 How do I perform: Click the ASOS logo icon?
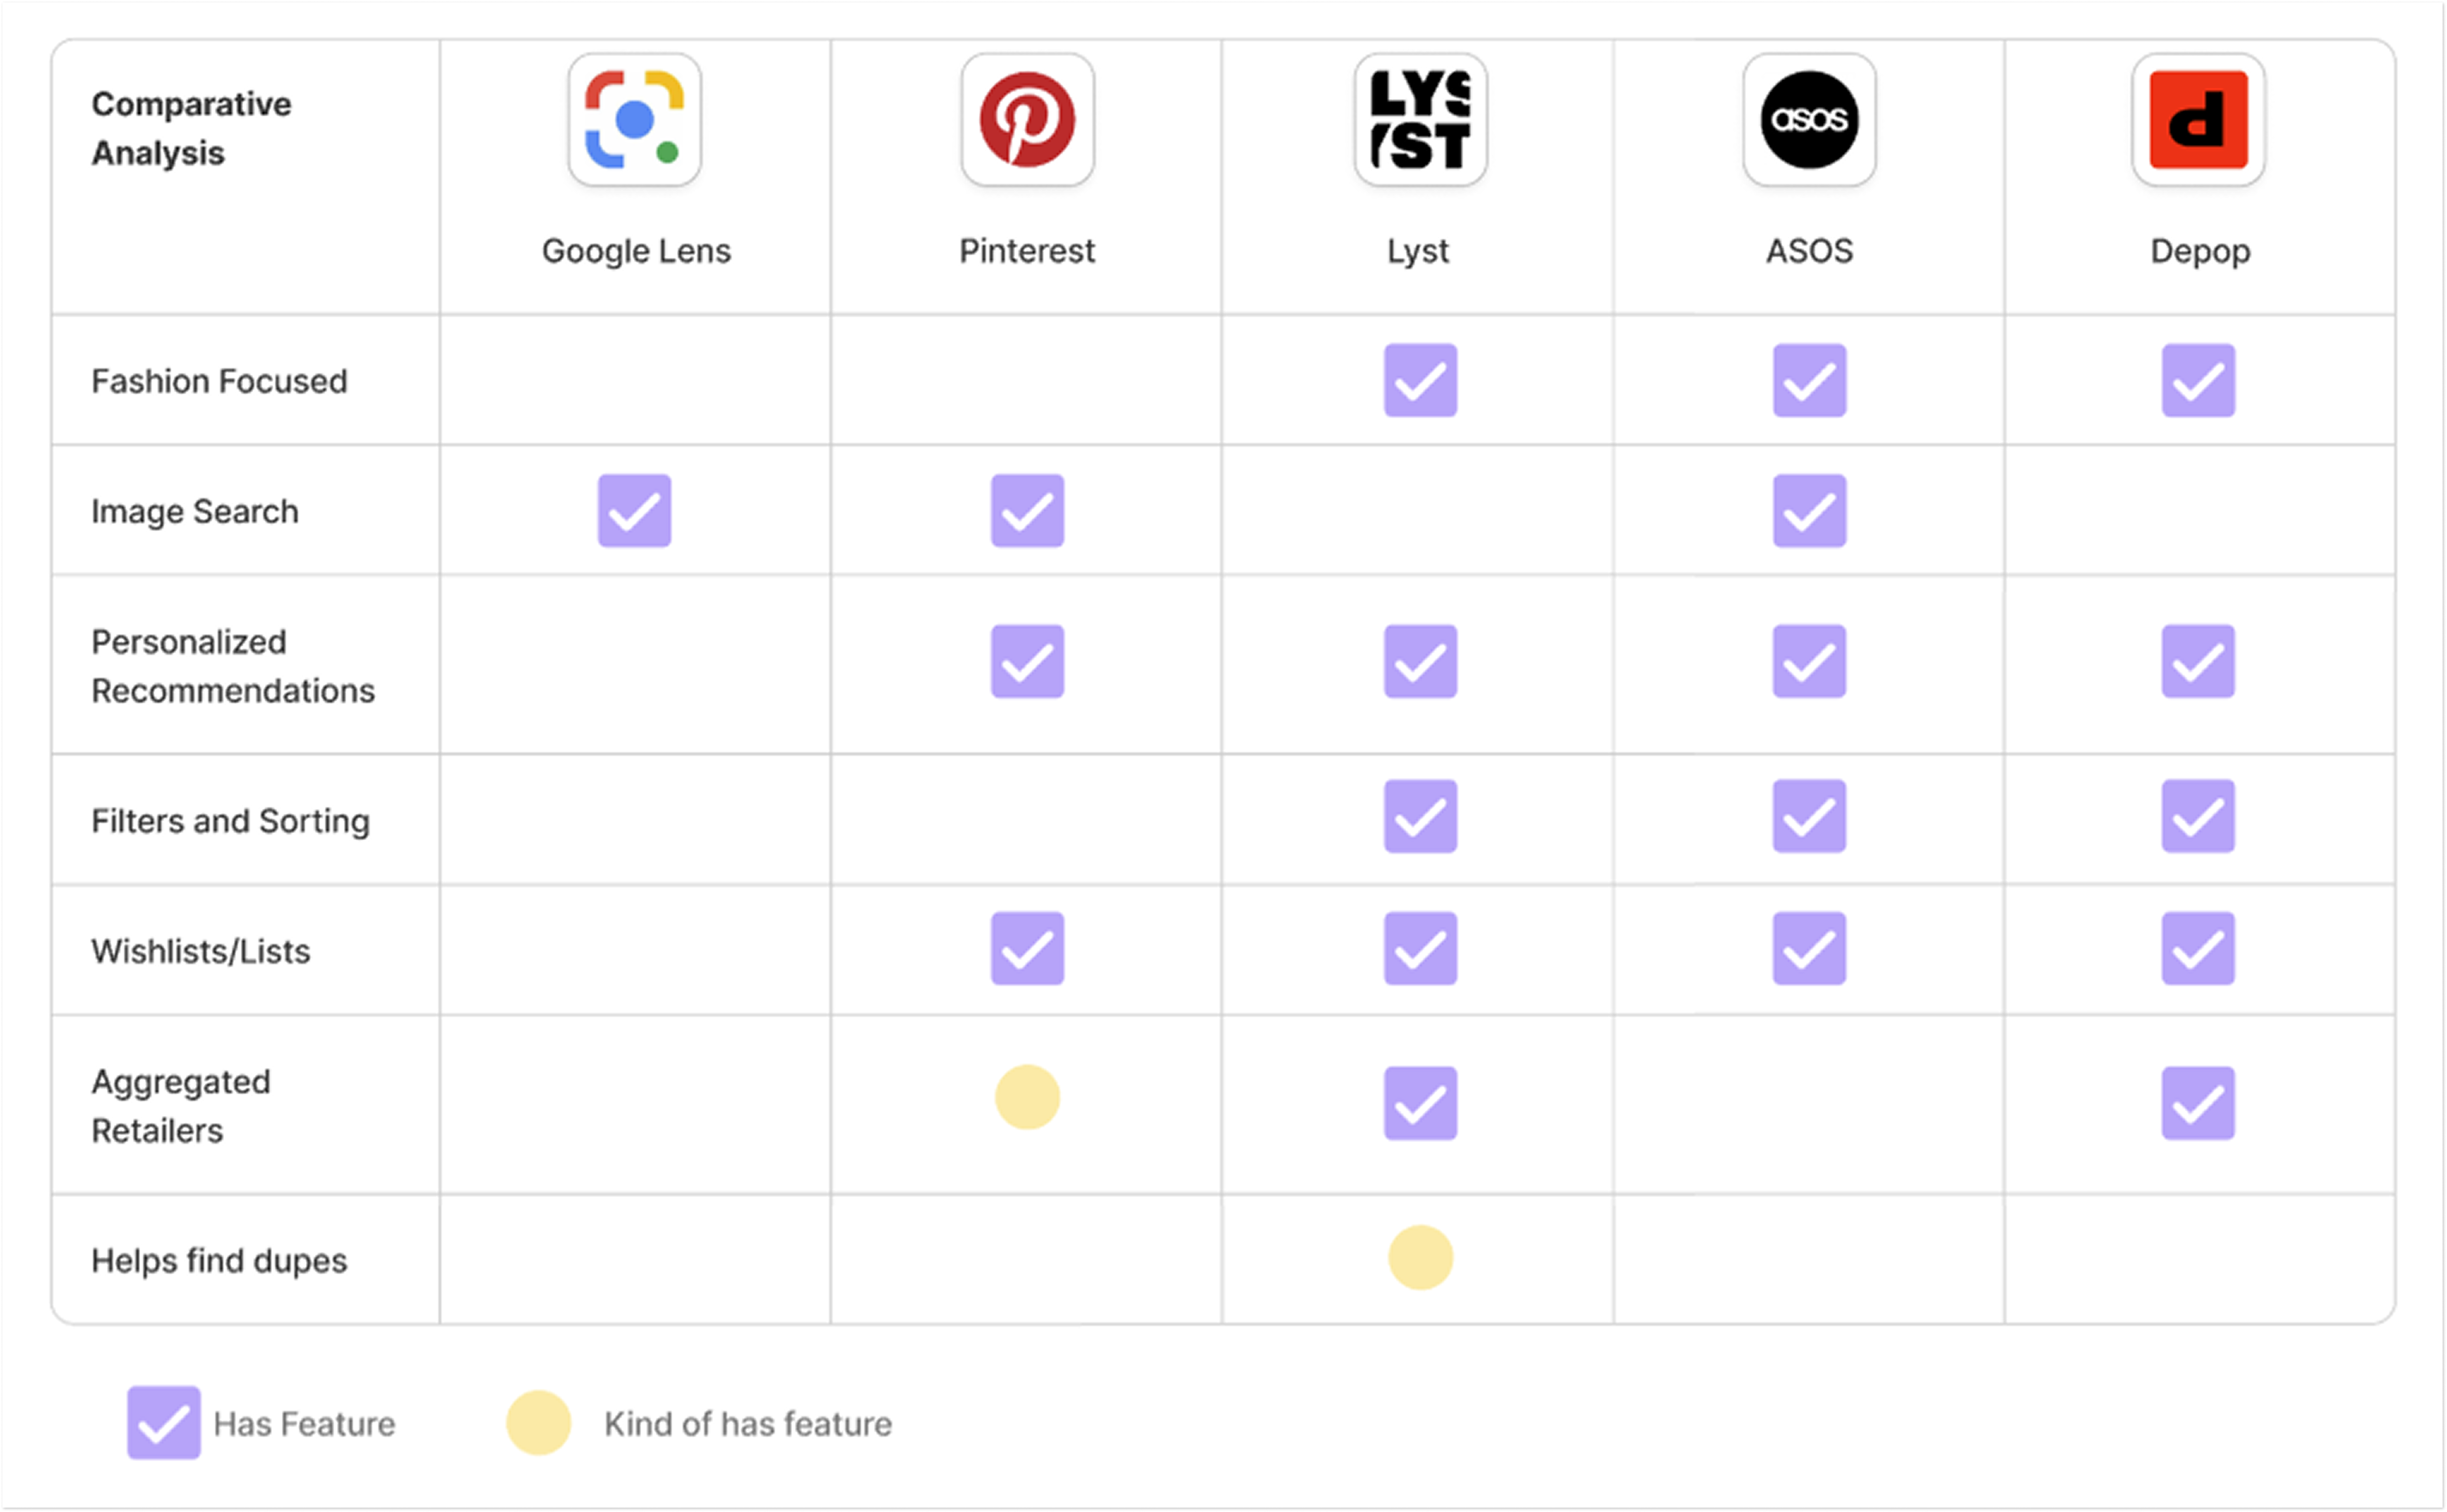1809,120
